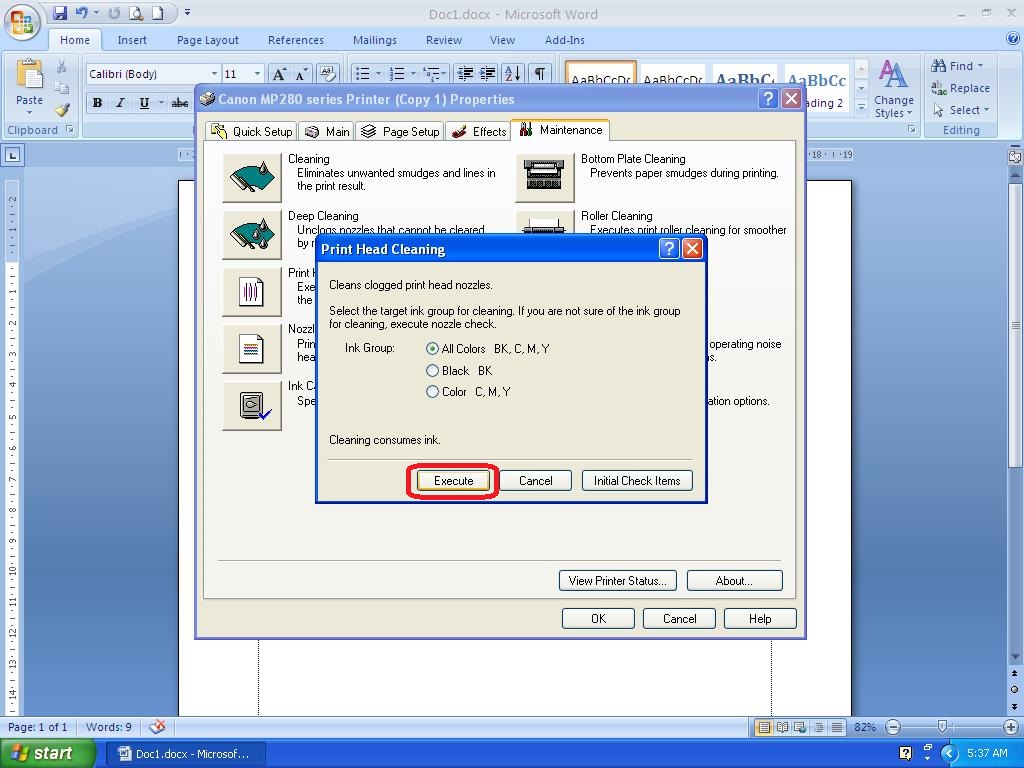This screenshot has width=1024, height=768.
Task: Click Grow Font icon
Action: point(279,74)
